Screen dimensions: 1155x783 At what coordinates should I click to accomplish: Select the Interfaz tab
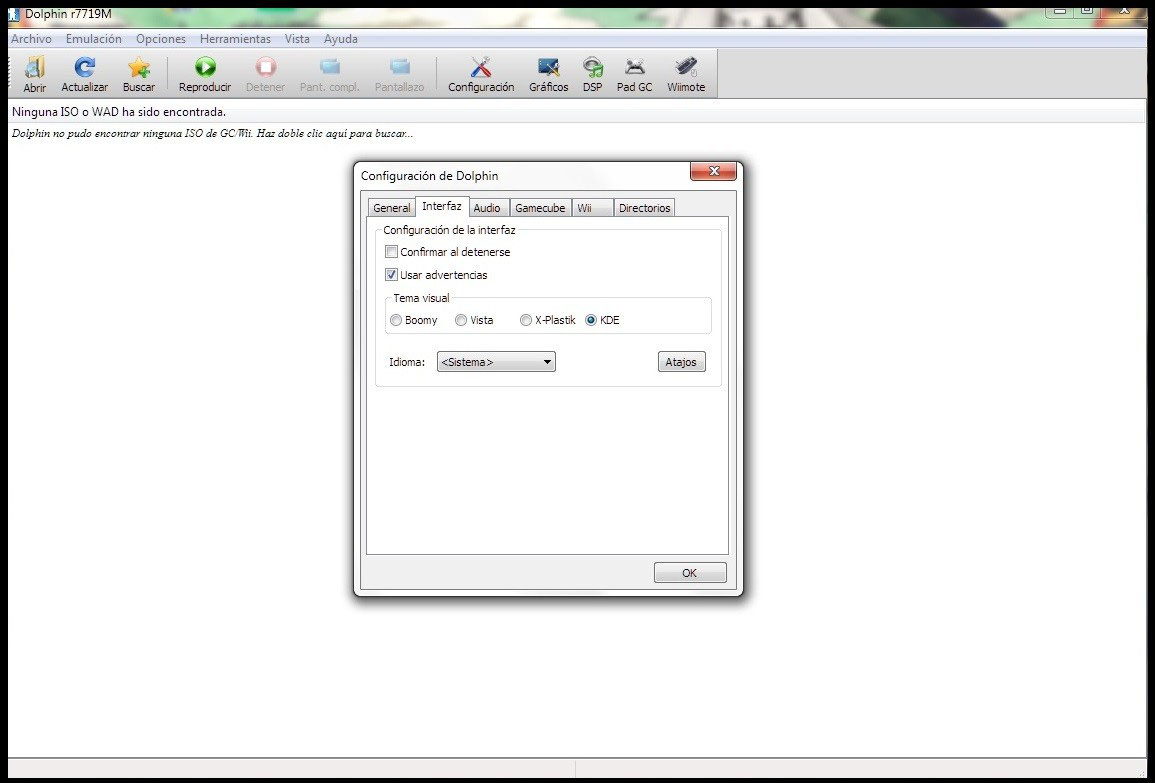point(442,206)
